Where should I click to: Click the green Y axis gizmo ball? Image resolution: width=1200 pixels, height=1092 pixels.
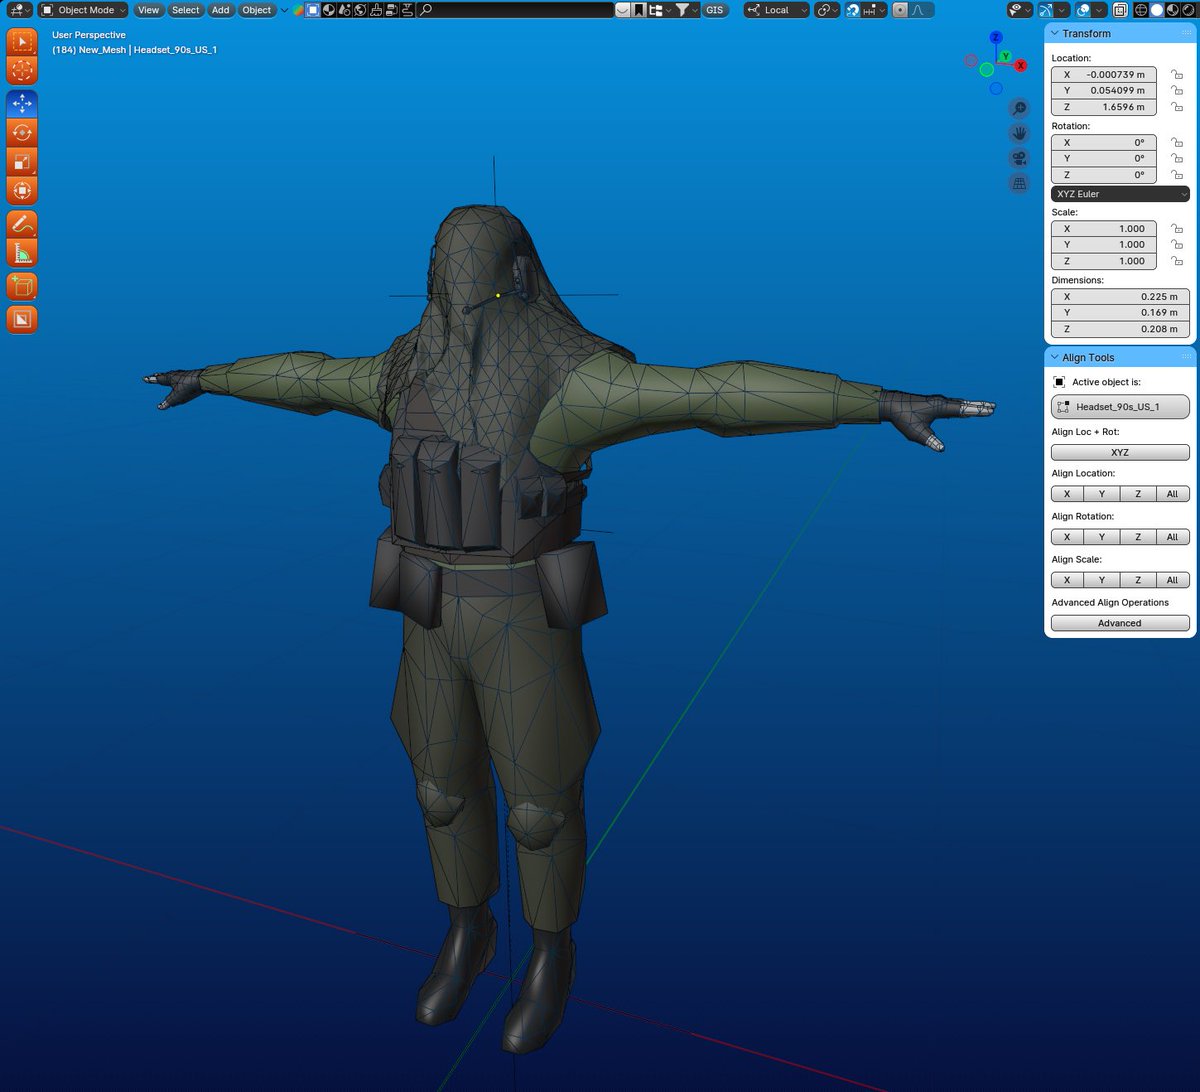pyautogui.click(x=1006, y=57)
